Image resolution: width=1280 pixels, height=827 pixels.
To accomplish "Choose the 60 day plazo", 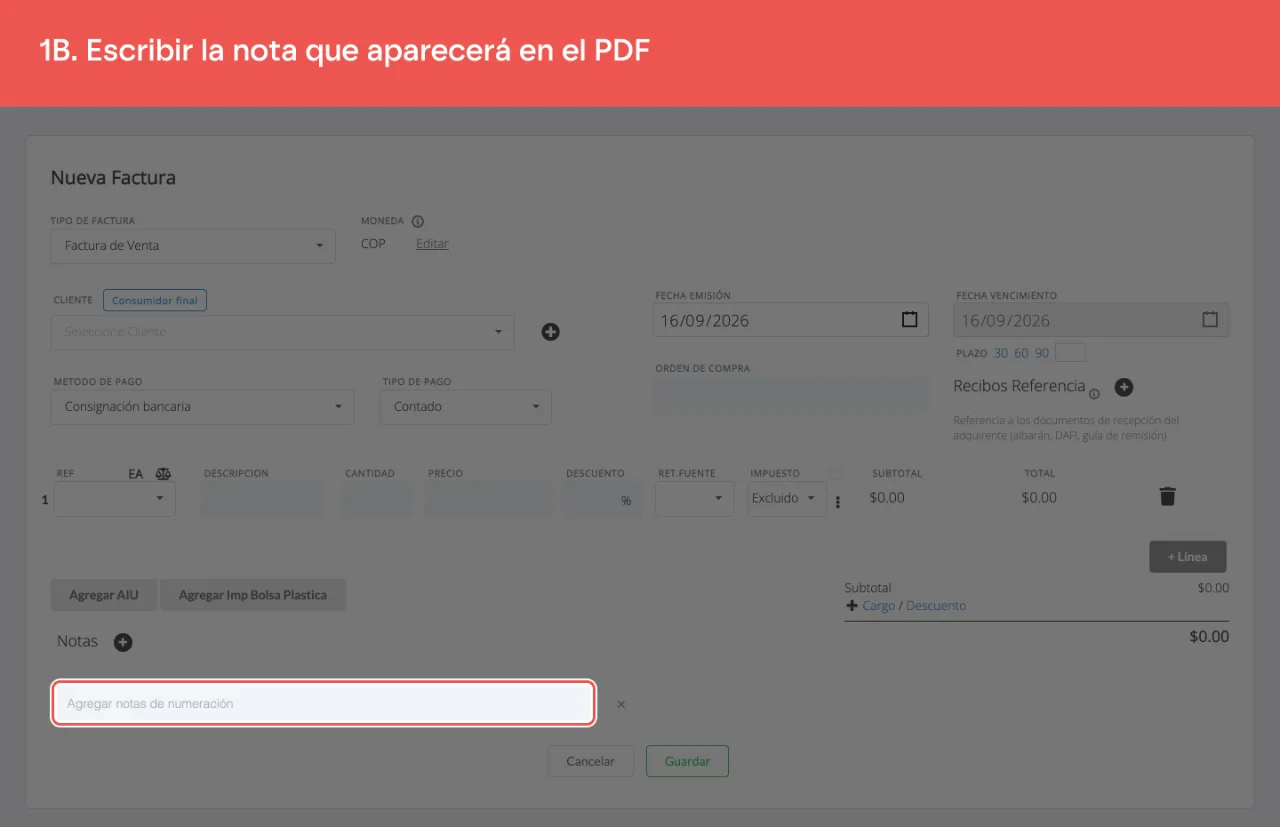I will [1021, 353].
